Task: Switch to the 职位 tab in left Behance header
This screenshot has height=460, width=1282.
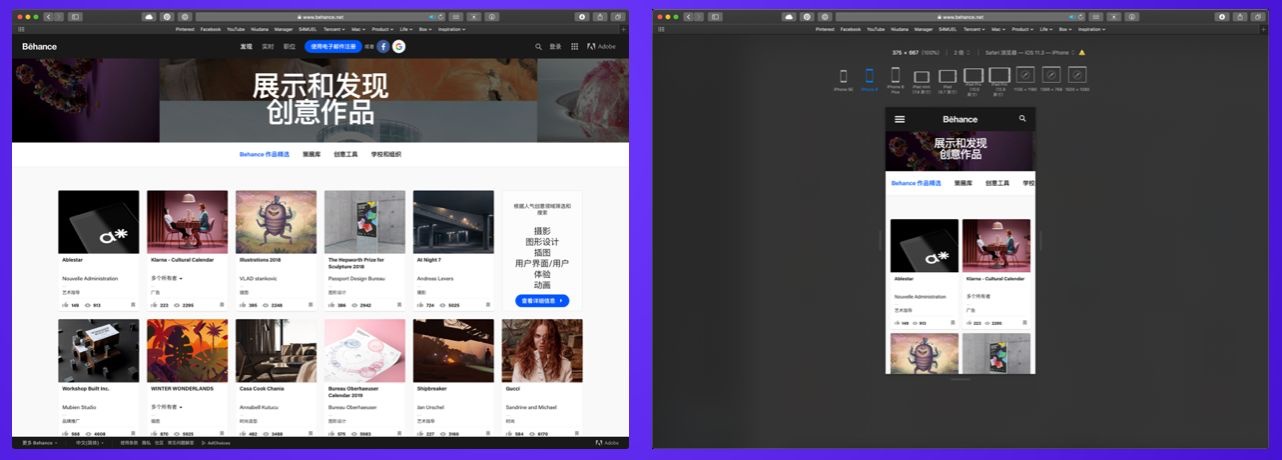Action: pyautogui.click(x=289, y=46)
